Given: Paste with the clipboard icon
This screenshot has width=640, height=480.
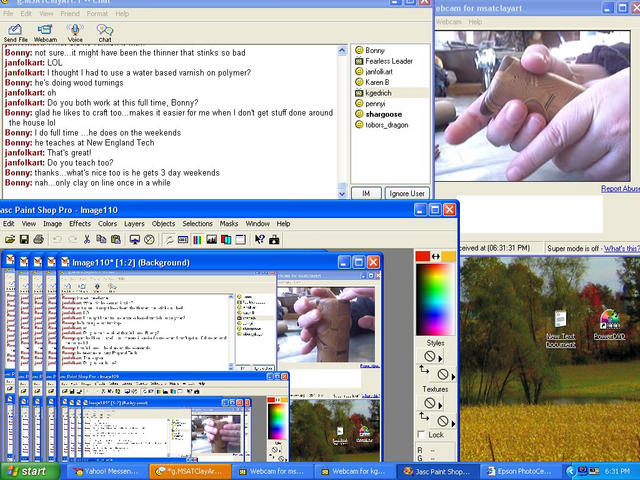Looking at the screenshot, I should coord(116,240).
